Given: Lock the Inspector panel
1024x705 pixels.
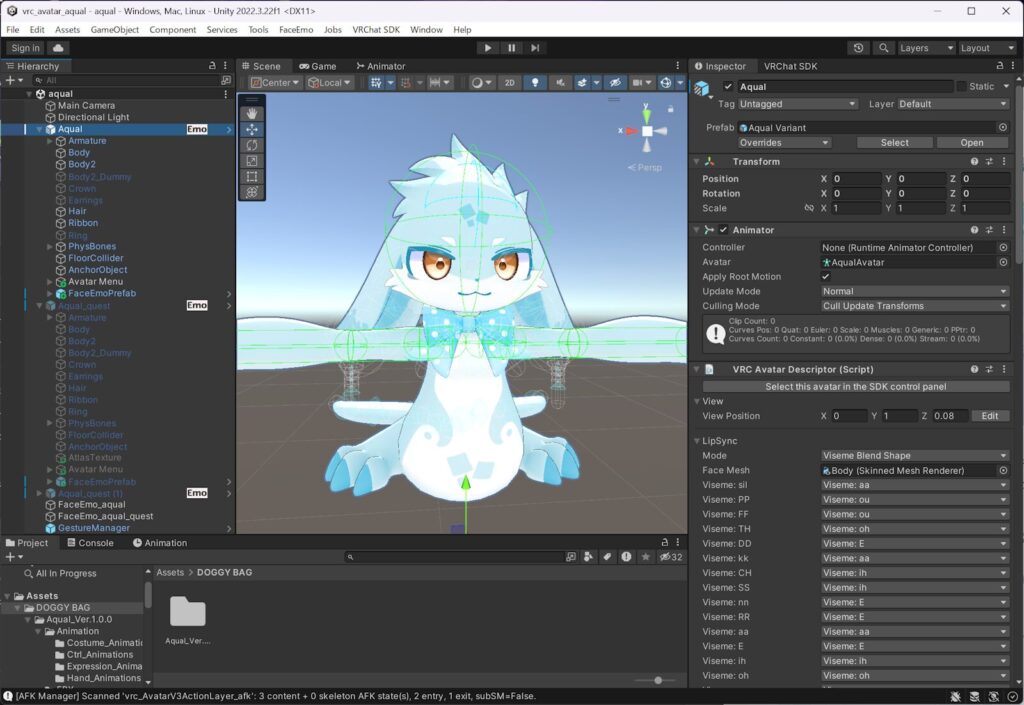Looking at the screenshot, I should tap(999, 65).
